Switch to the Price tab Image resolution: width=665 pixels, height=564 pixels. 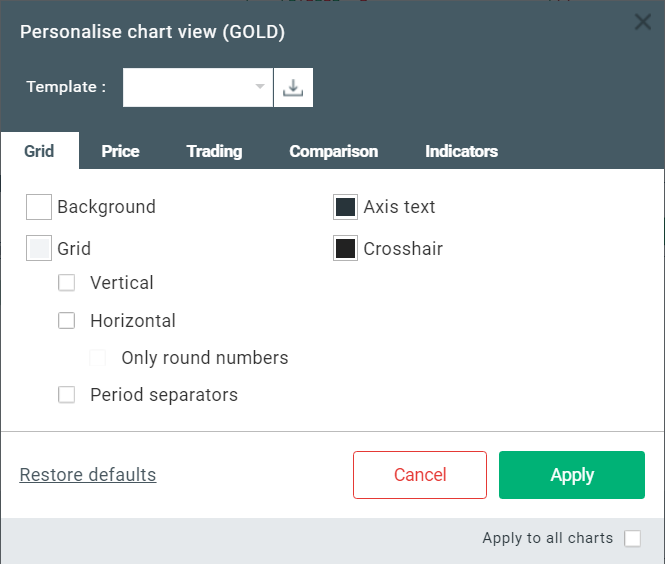point(120,152)
